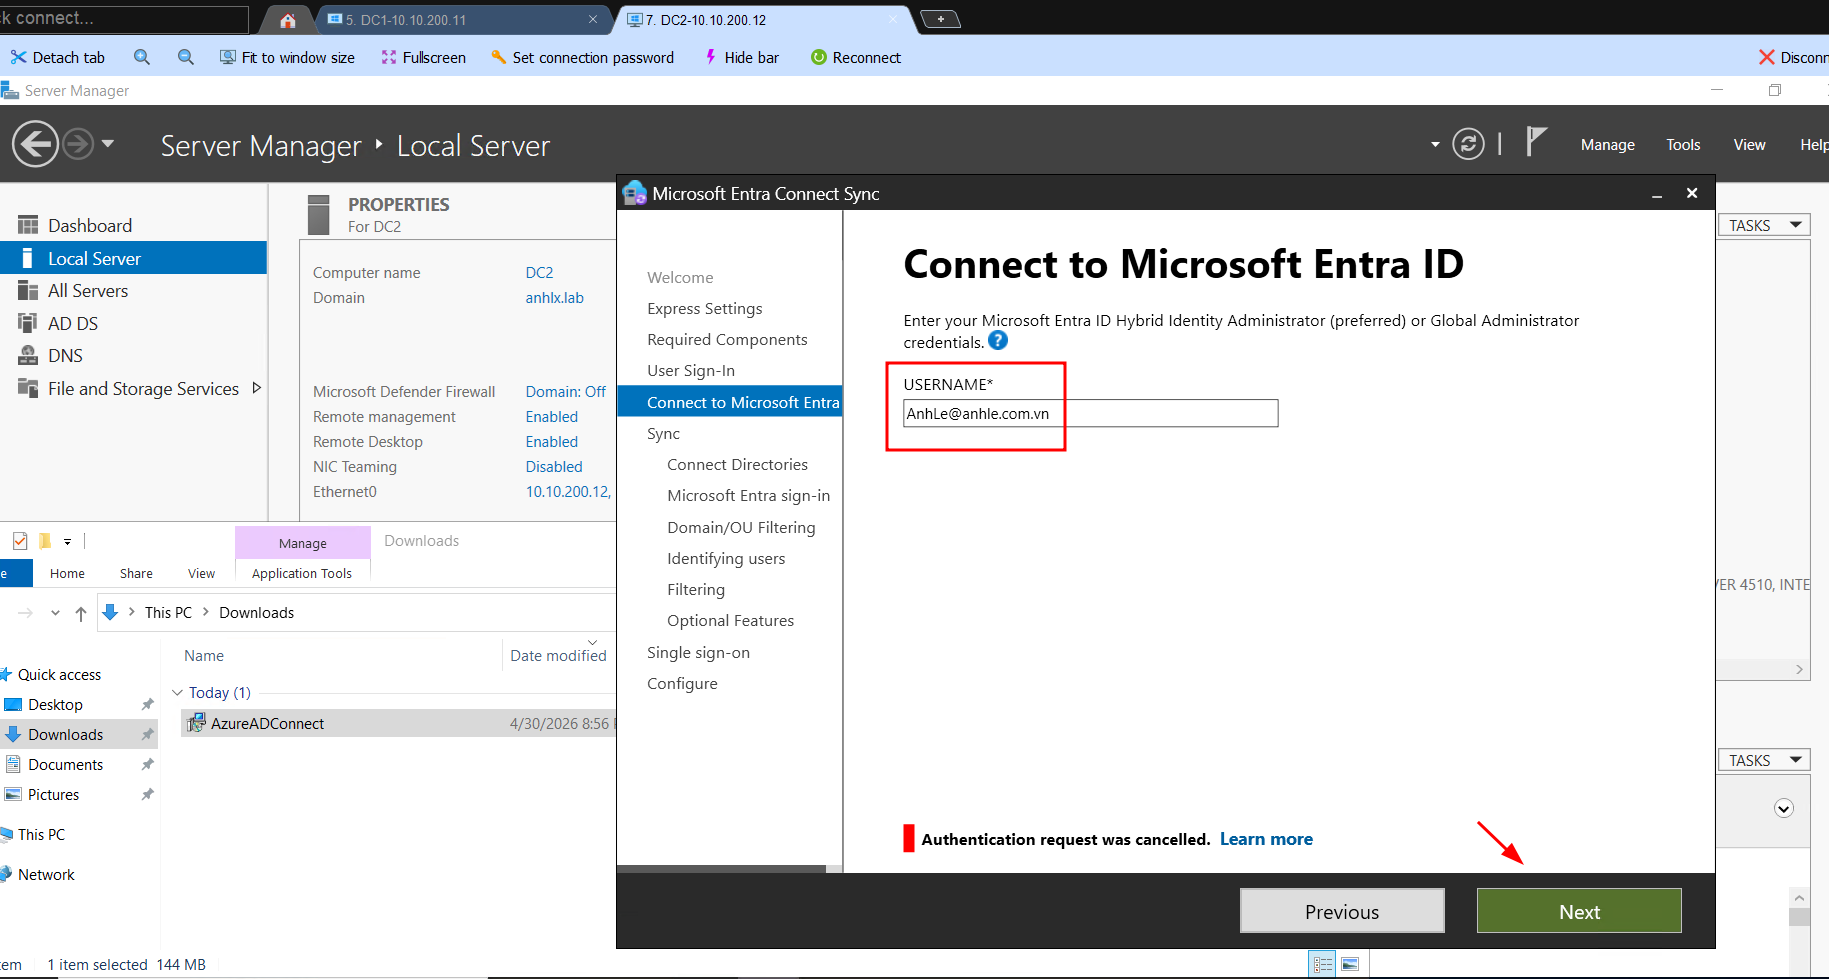Reconnect the remote session

point(856,58)
